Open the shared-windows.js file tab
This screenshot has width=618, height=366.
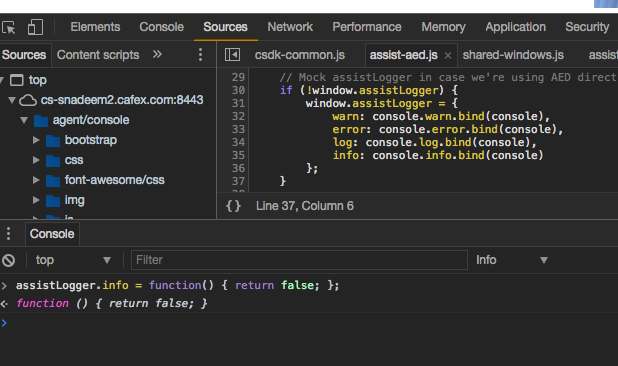[x=513, y=55]
